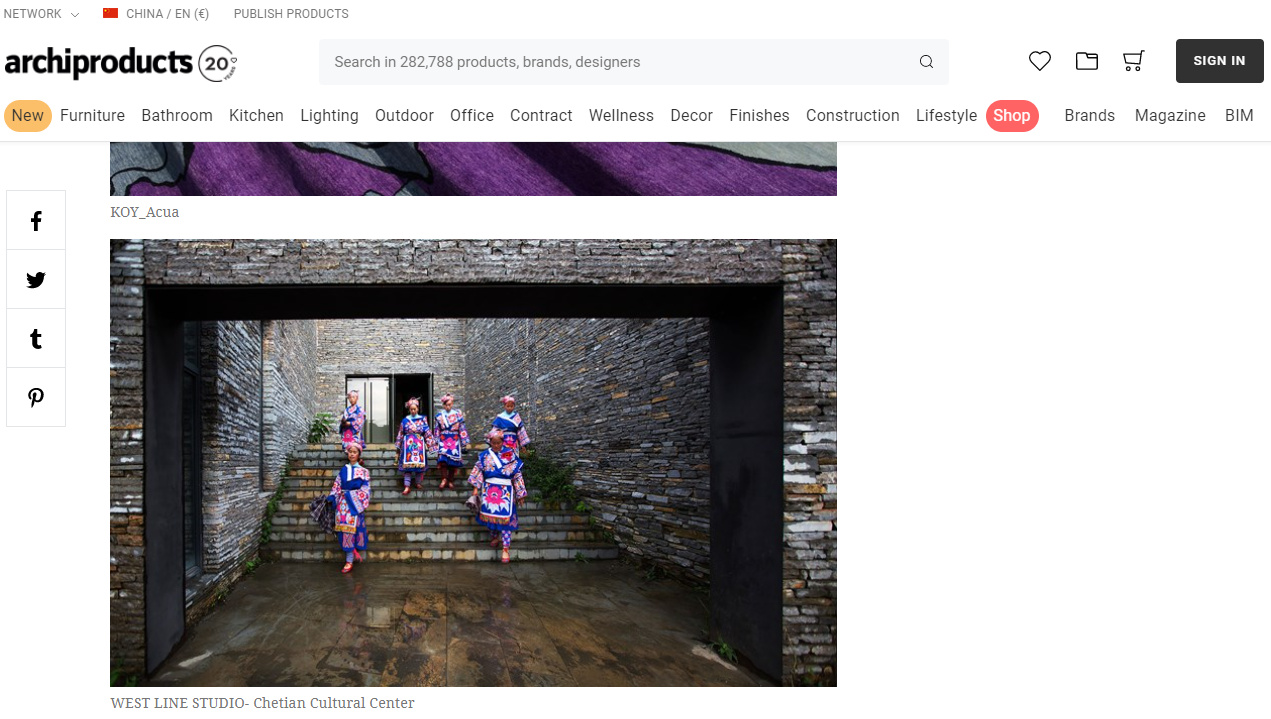
Task: Open the Lighting category menu
Action: tap(329, 116)
